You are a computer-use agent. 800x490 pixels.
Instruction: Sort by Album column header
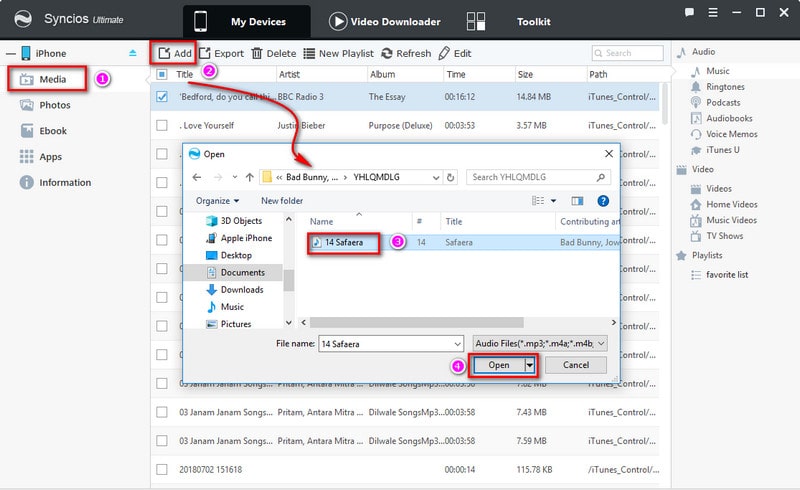(x=382, y=75)
